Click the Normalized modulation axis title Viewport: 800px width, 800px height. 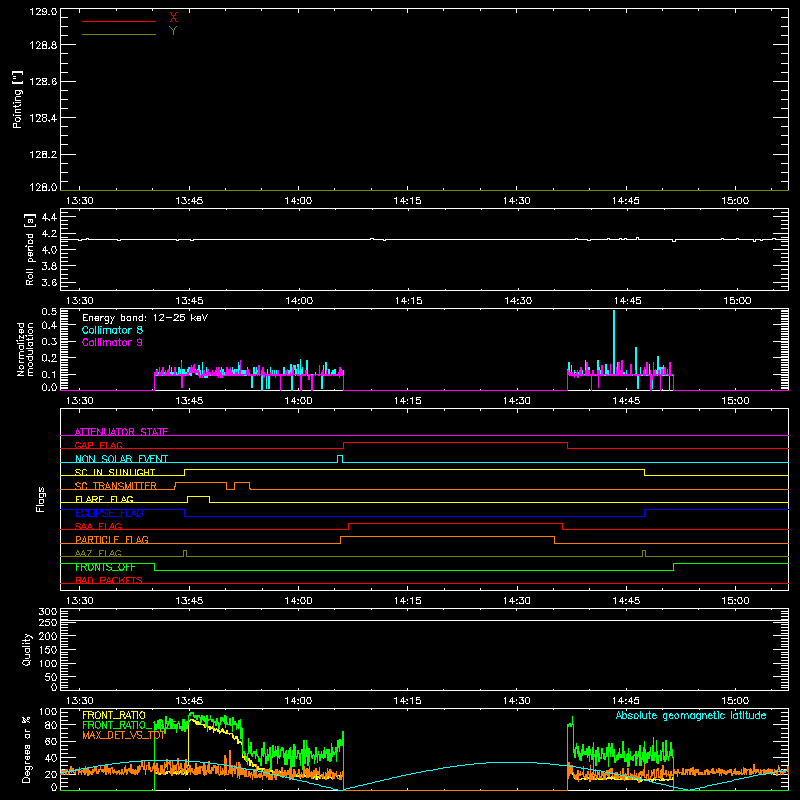25,349
